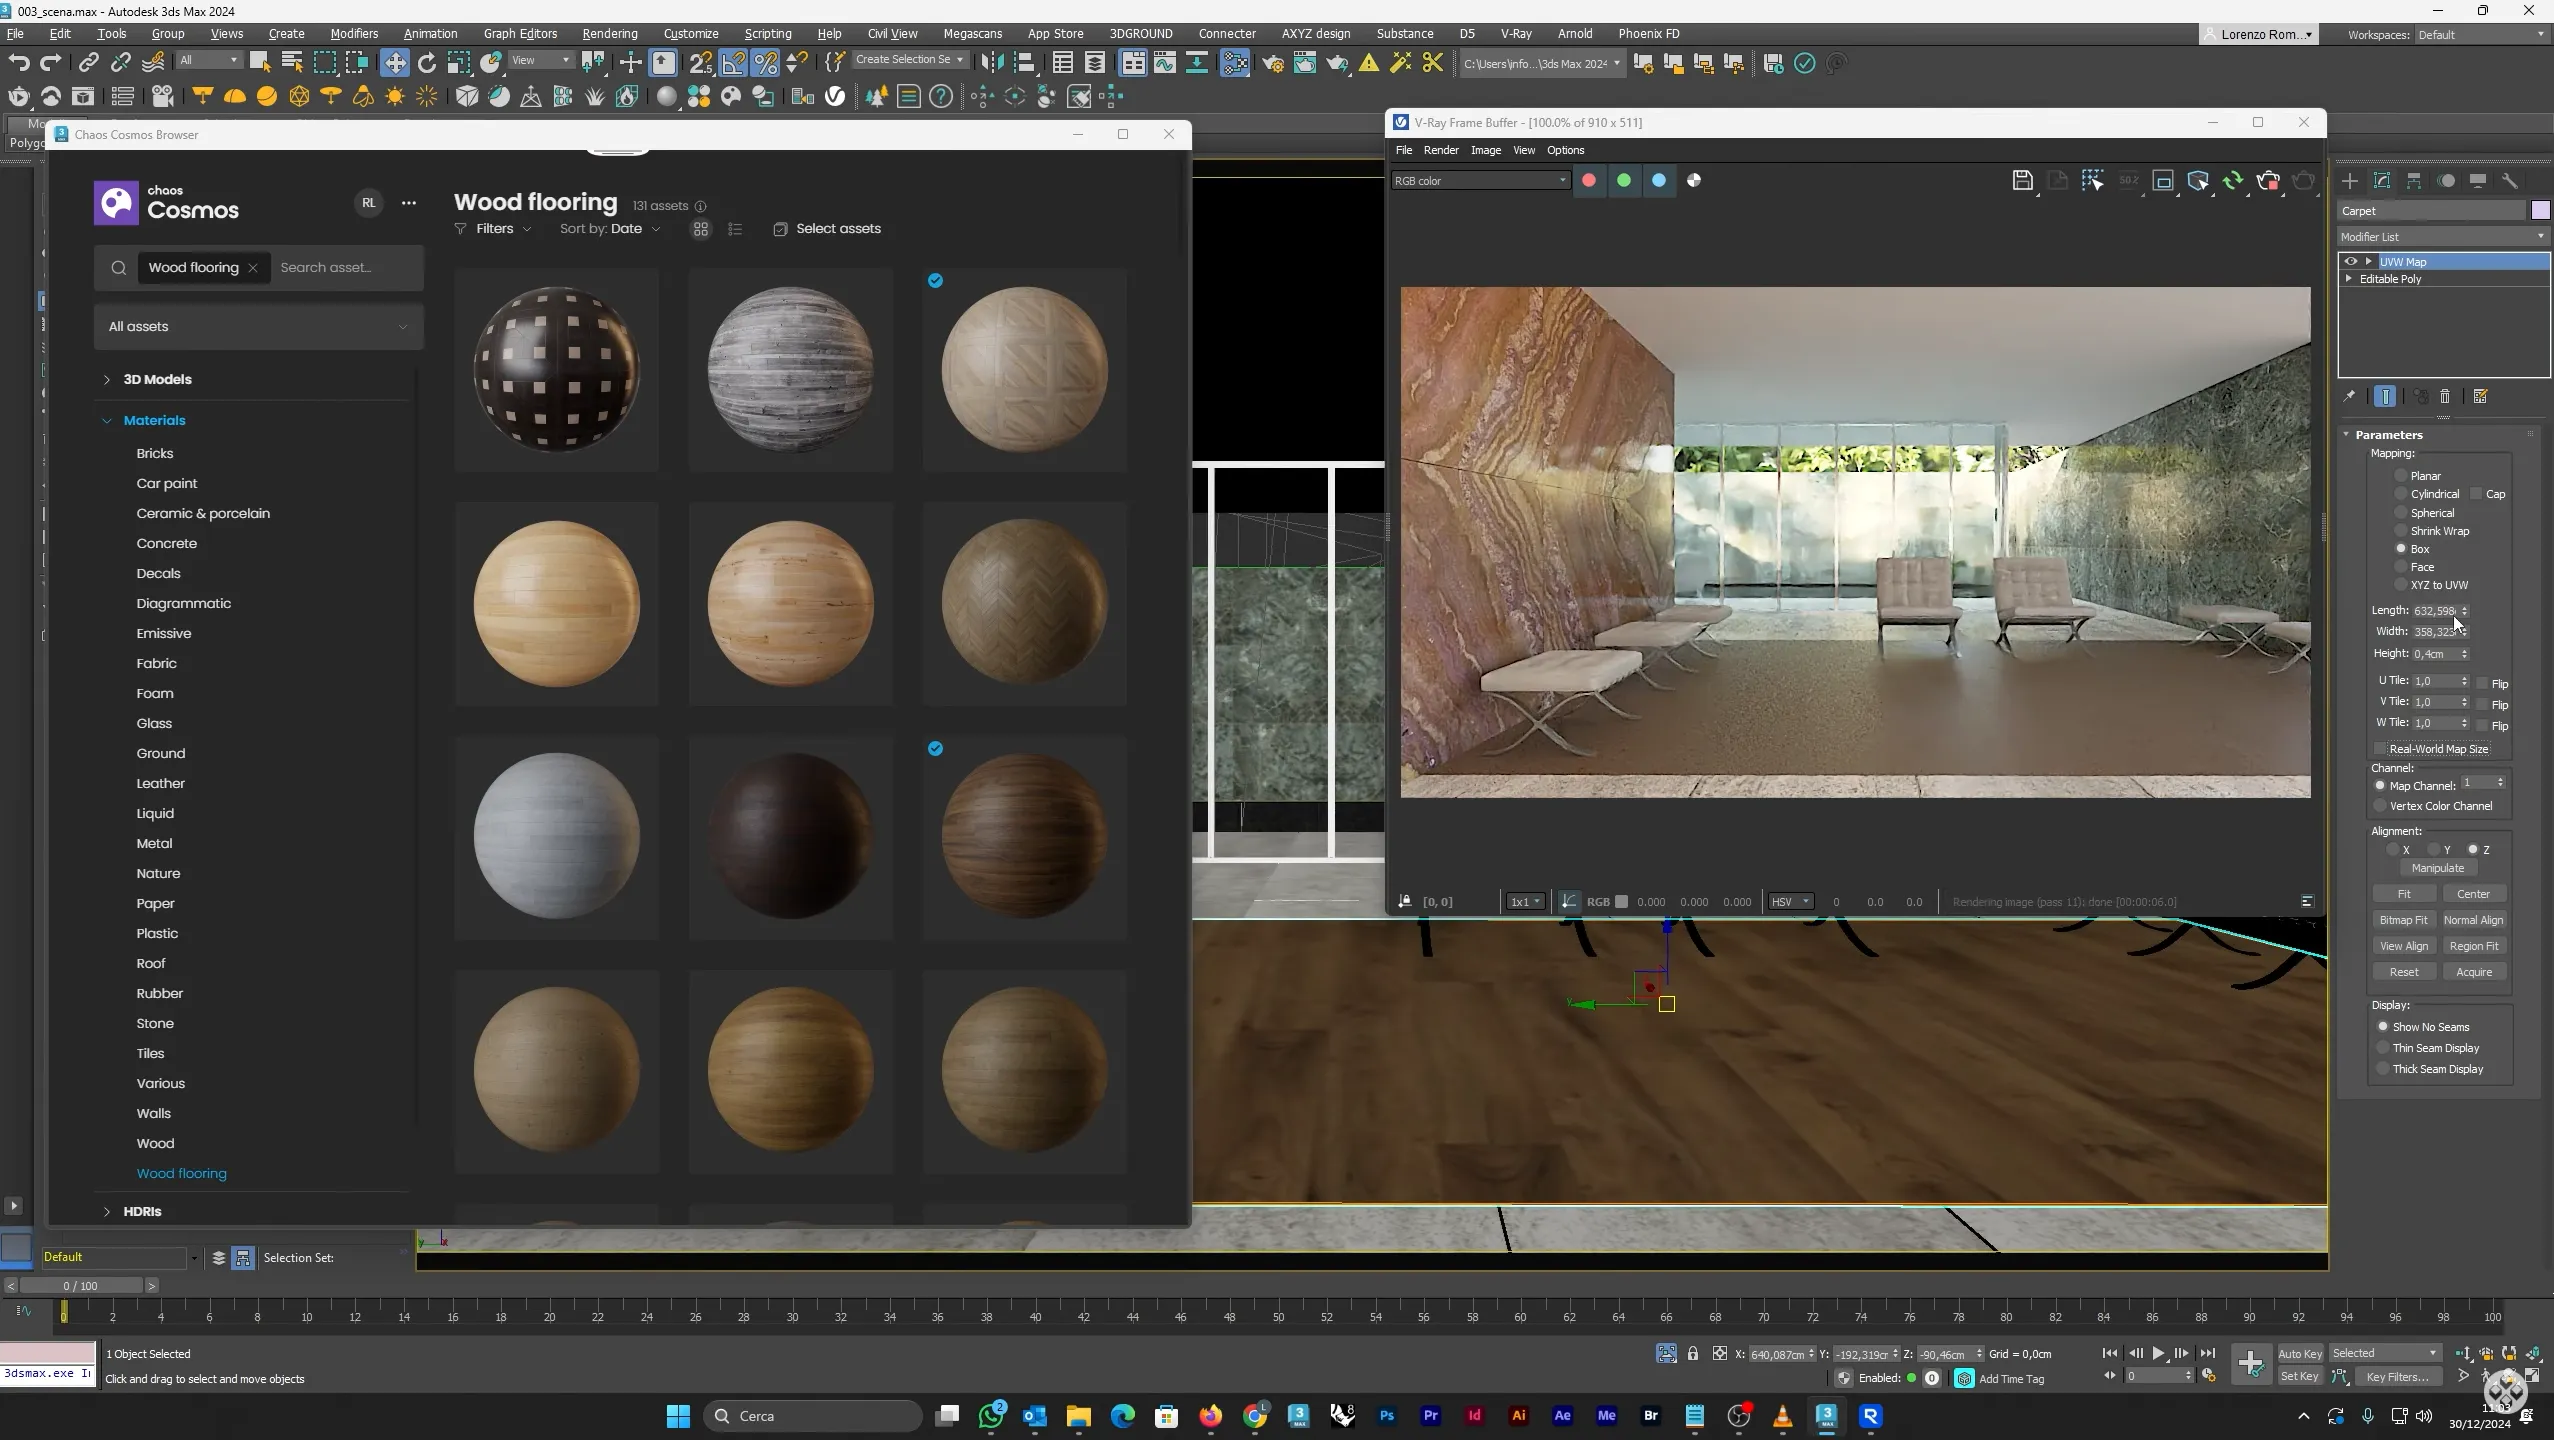Click the Select and Rotate tool

pos(427,63)
